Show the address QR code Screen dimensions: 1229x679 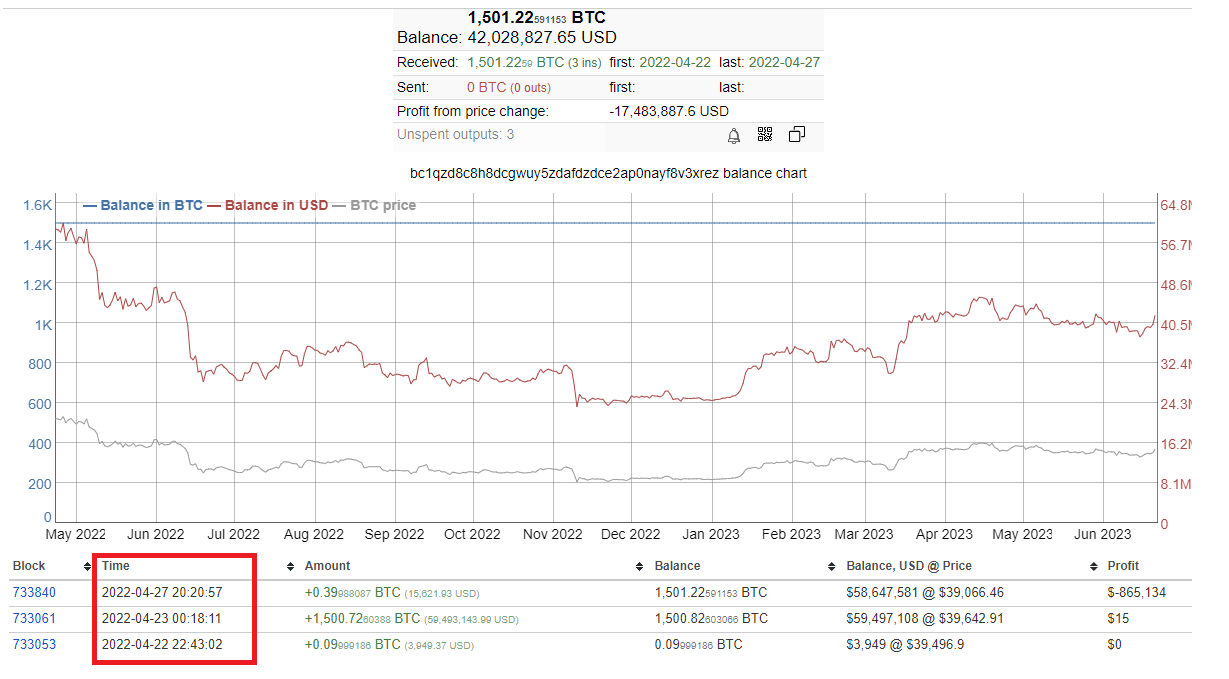(765, 135)
